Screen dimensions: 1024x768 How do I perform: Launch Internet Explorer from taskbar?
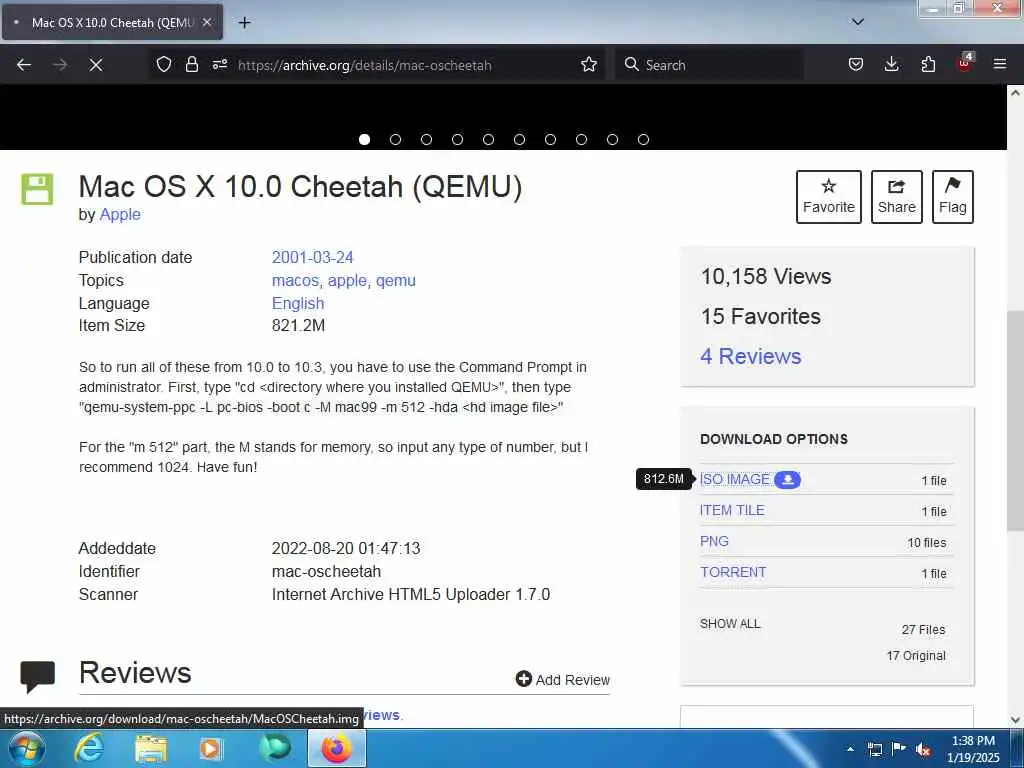coord(88,749)
